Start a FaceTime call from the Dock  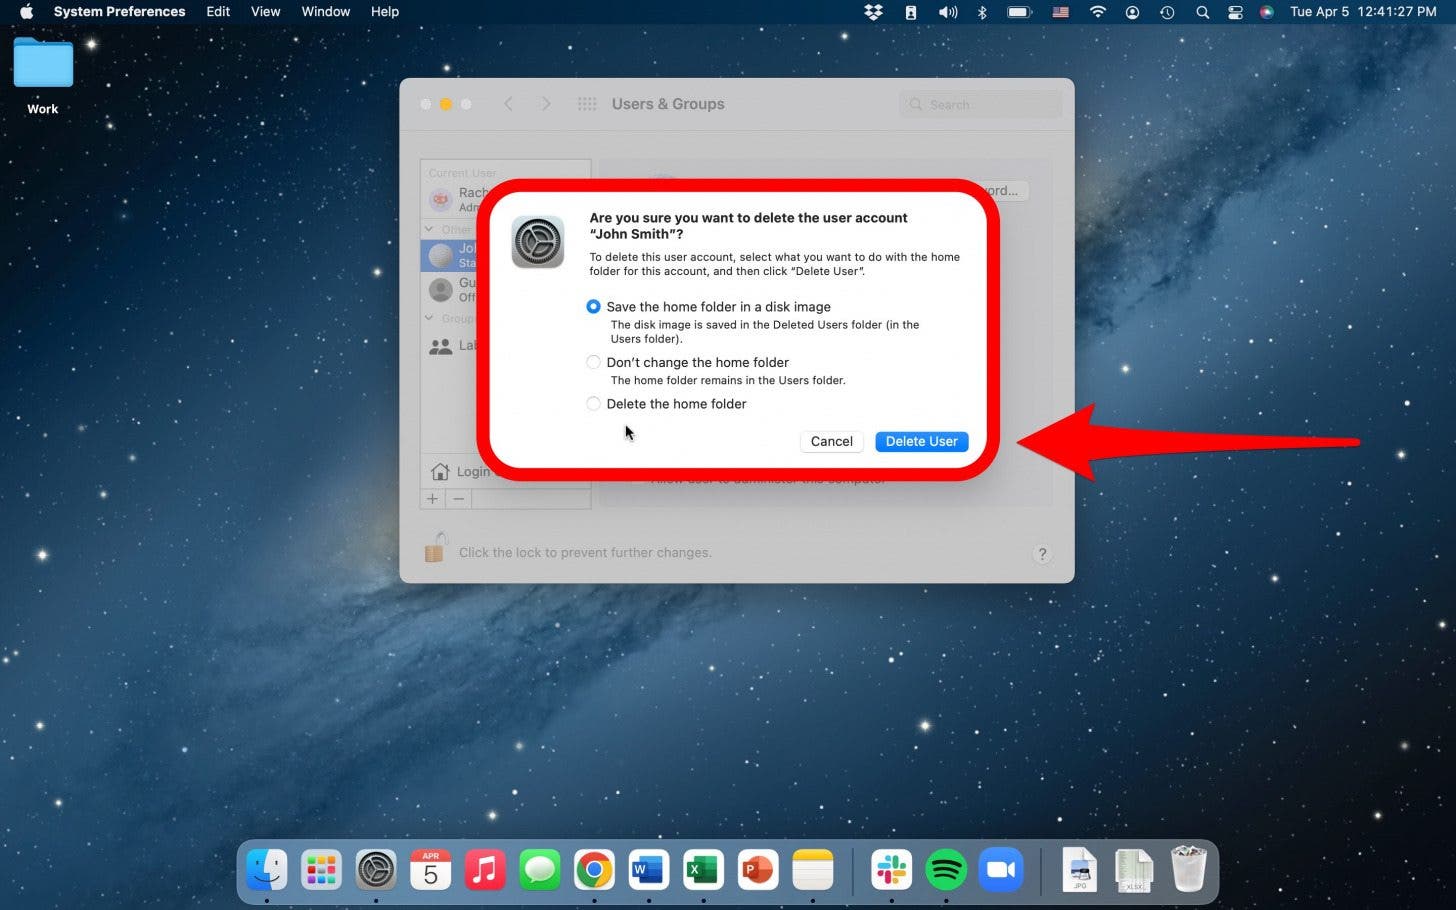click(x=1002, y=869)
